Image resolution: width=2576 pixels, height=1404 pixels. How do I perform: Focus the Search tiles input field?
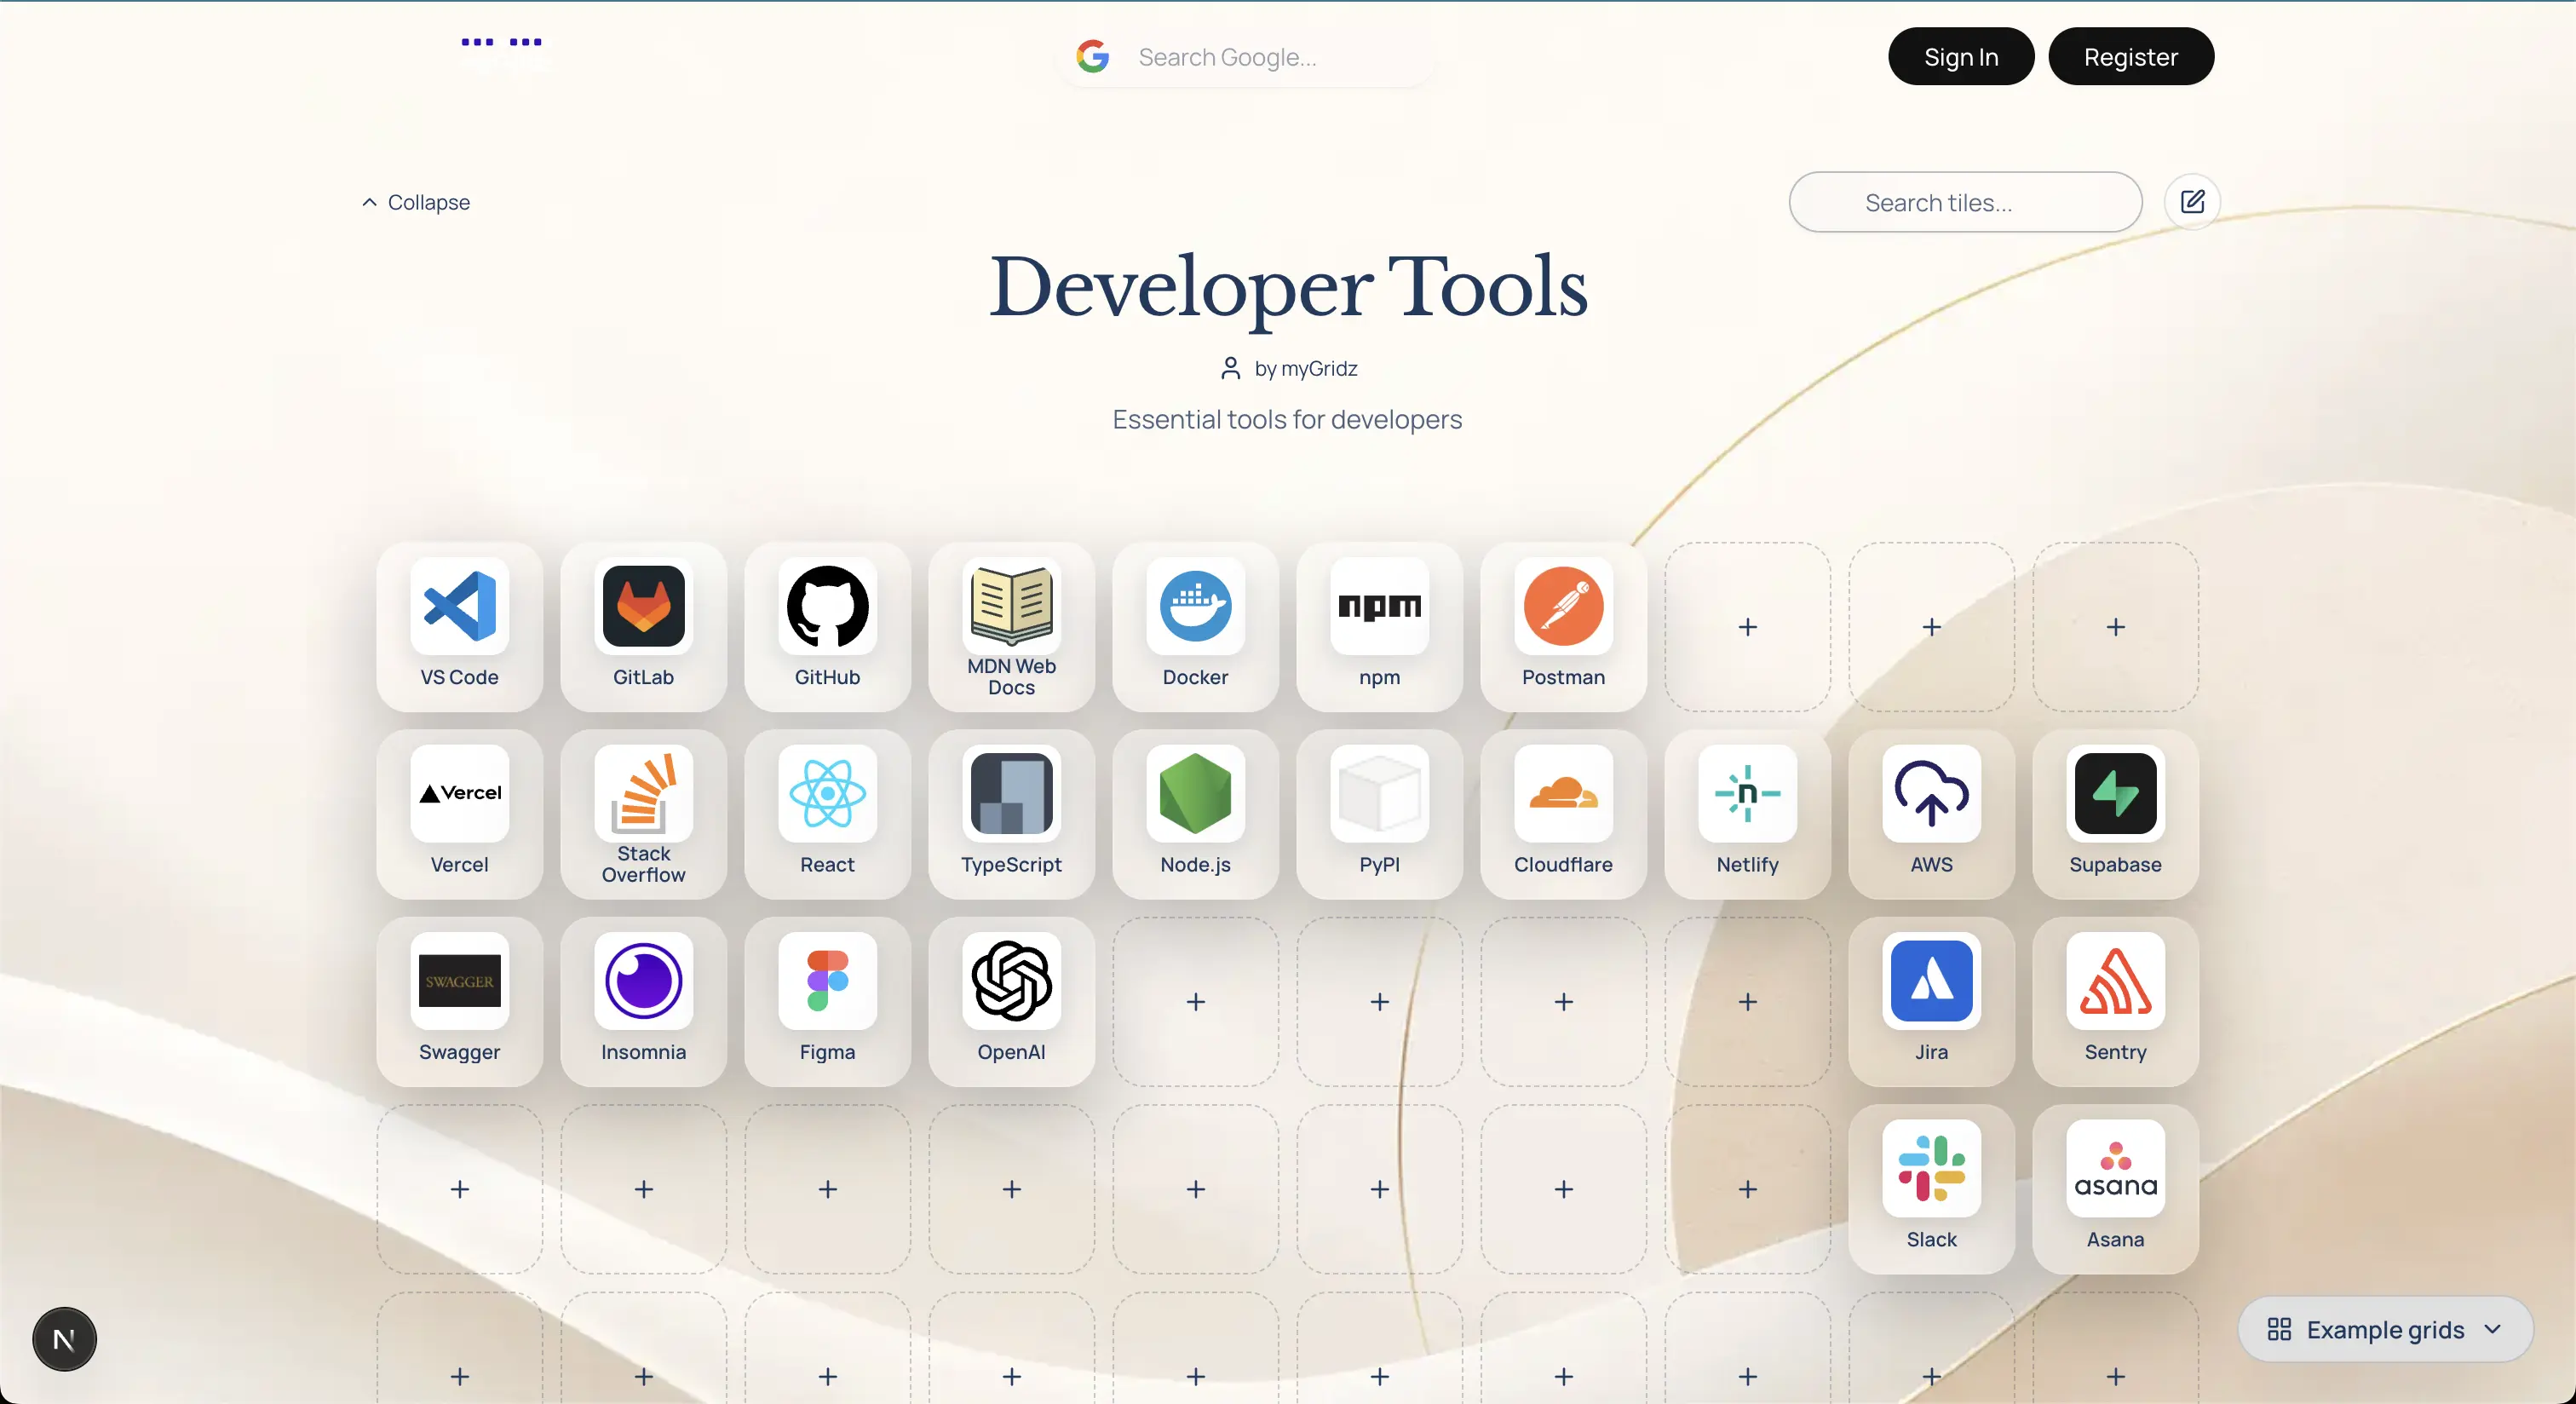pos(1965,202)
